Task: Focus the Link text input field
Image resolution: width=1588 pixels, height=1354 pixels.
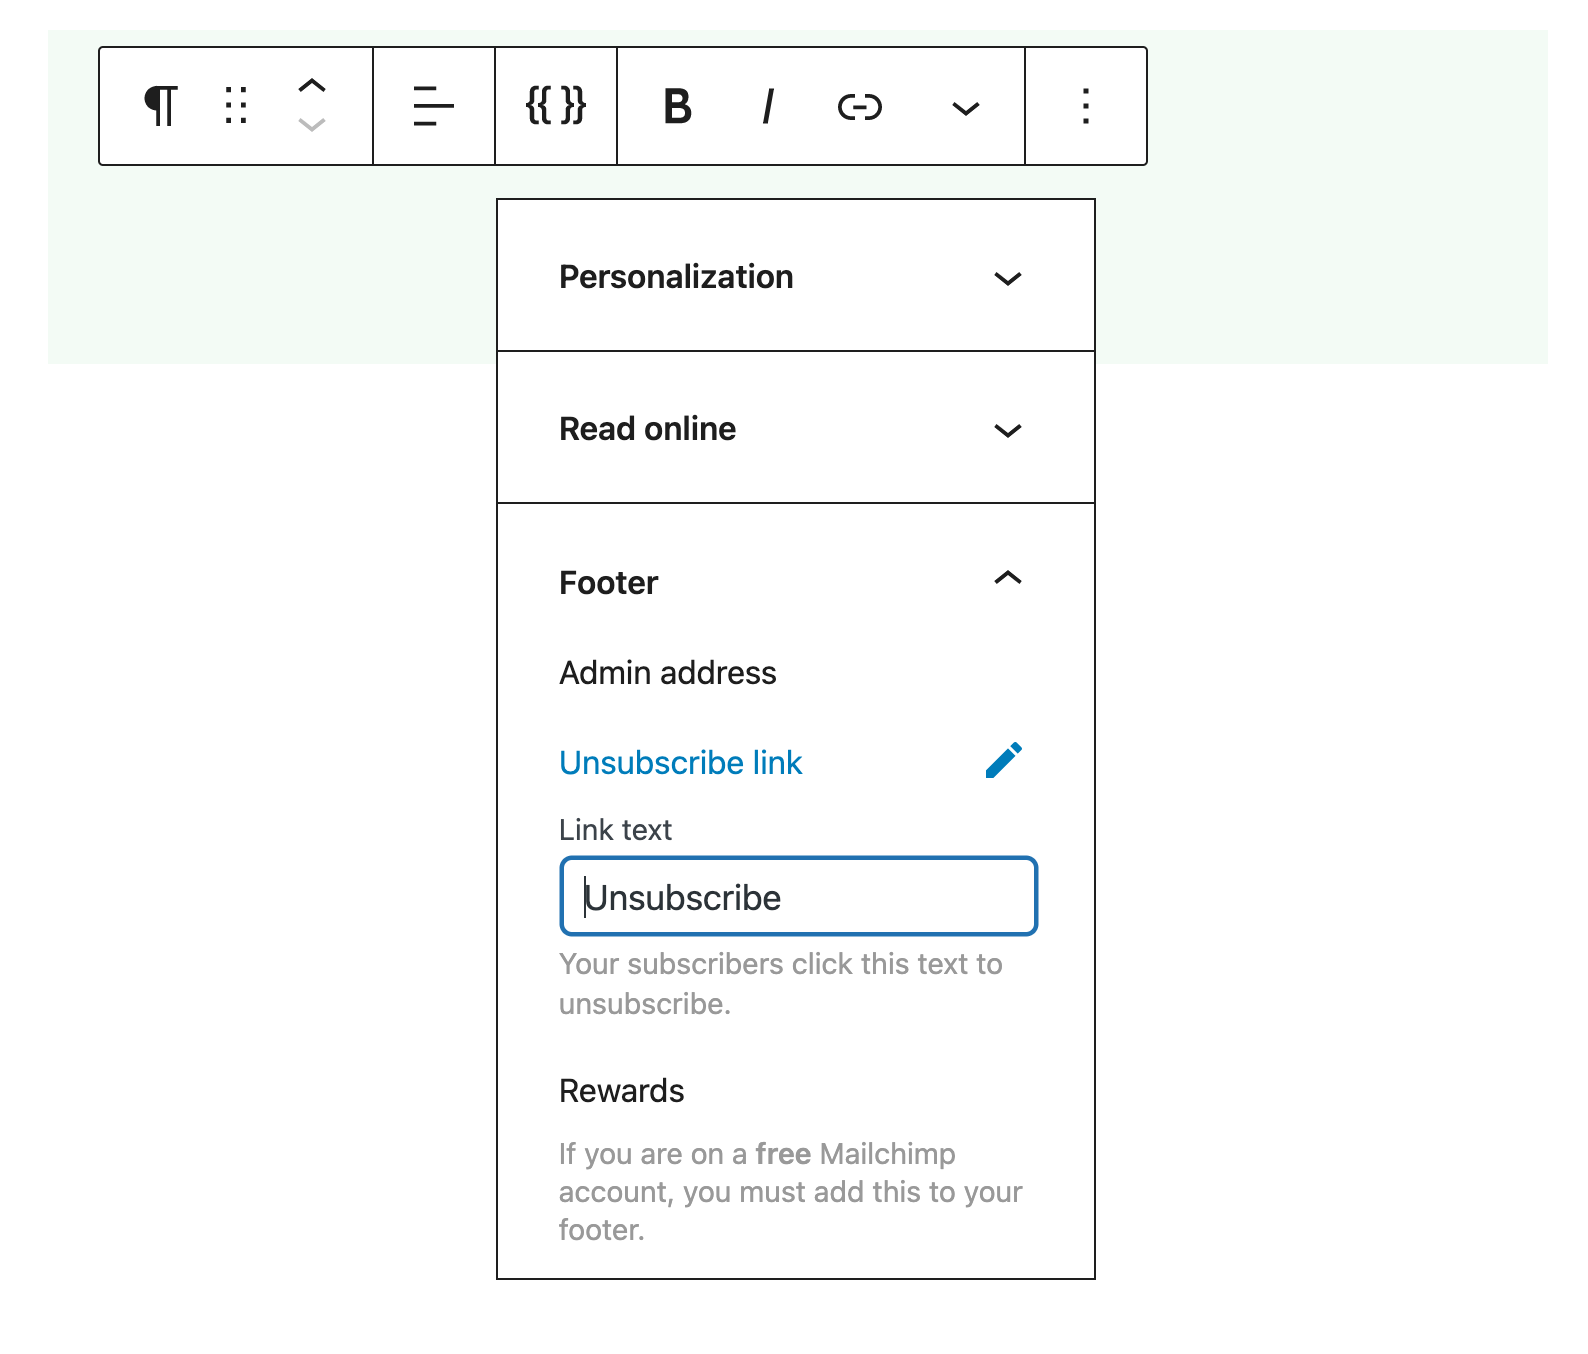Action: pos(799,896)
